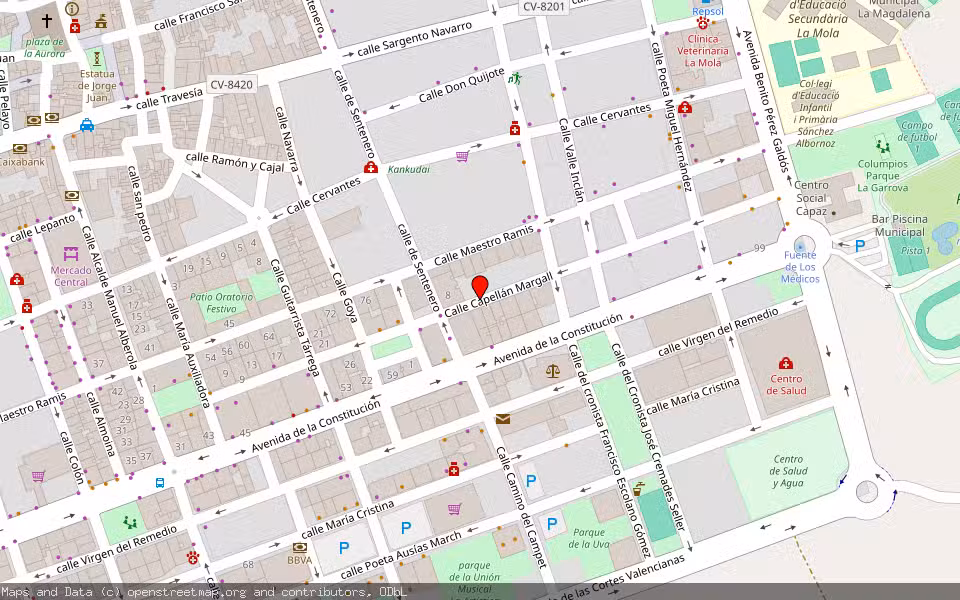Viewport: 960px width, 600px height.
Task: Click the calle Poeta Miguel Hernández label
Action: [x=672, y=116]
